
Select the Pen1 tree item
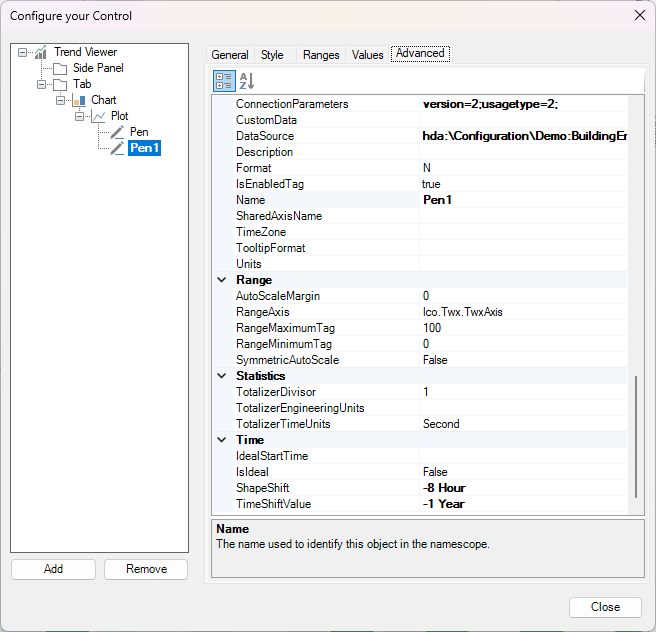click(x=144, y=148)
